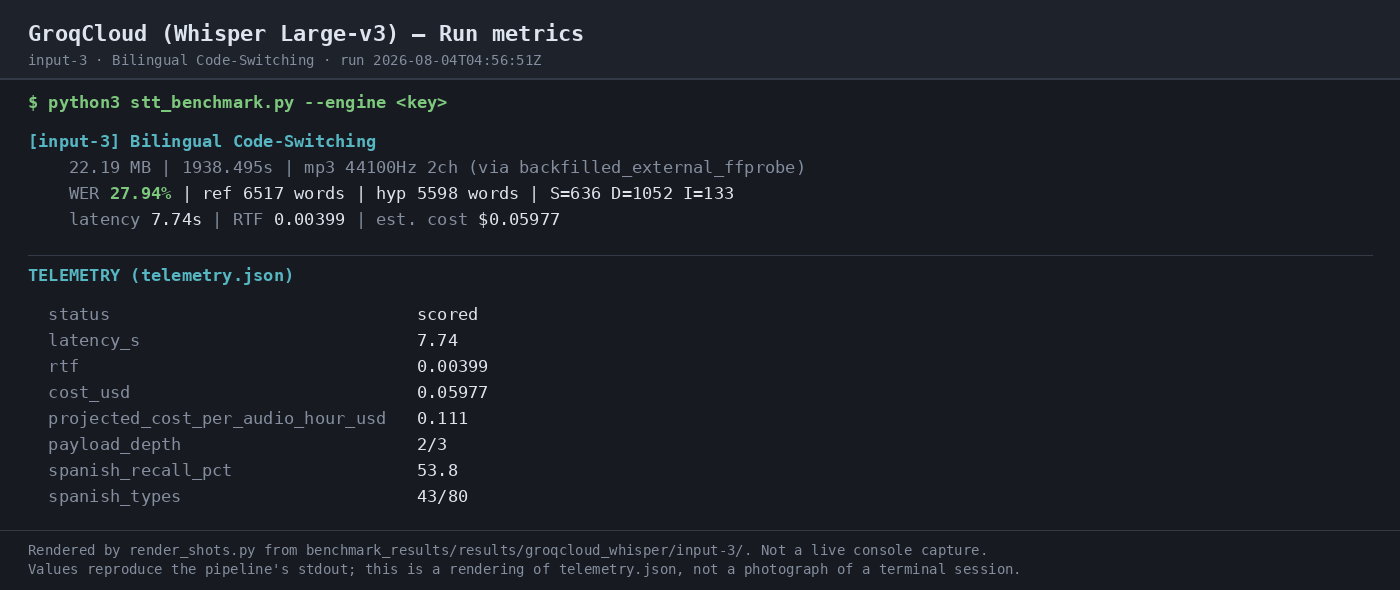Select the Spanish recall value '53.8'

[x=437, y=471]
